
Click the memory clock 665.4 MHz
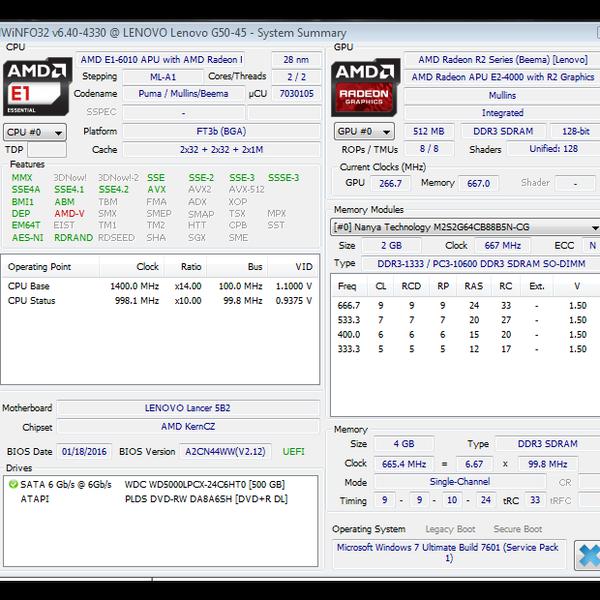[404, 464]
